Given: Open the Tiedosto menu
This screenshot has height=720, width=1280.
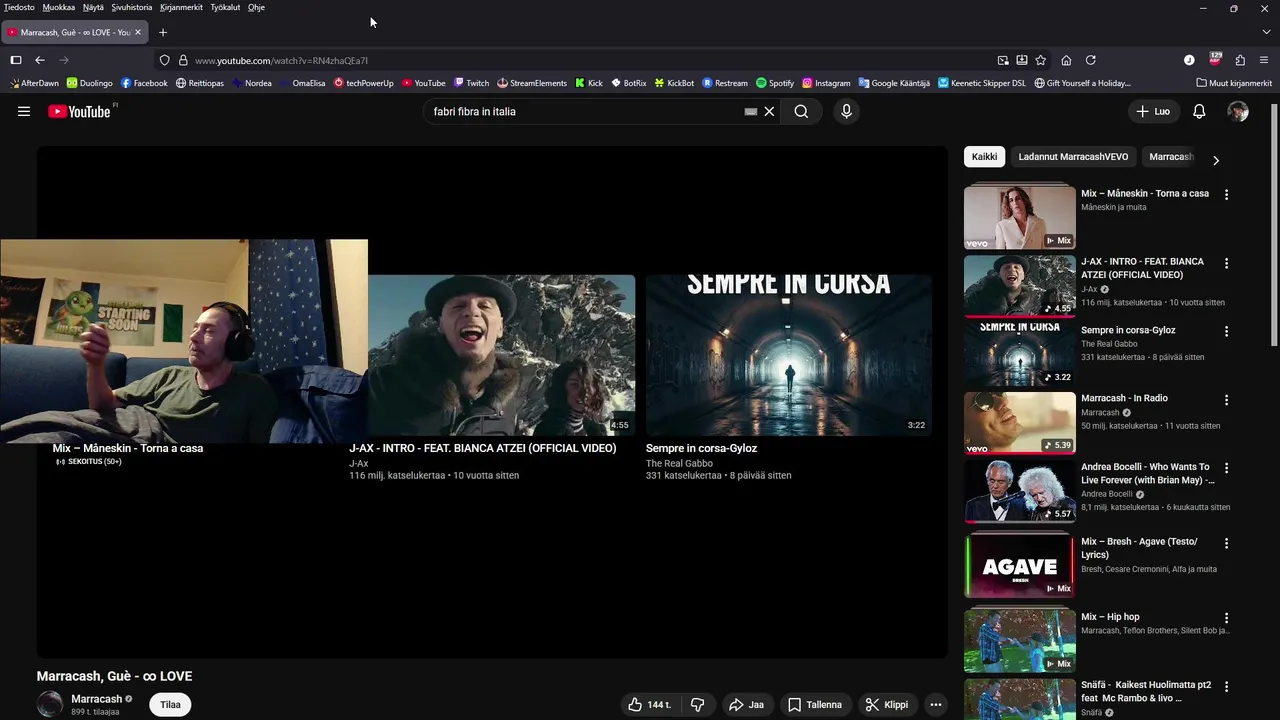Looking at the screenshot, I should click(19, 7).
